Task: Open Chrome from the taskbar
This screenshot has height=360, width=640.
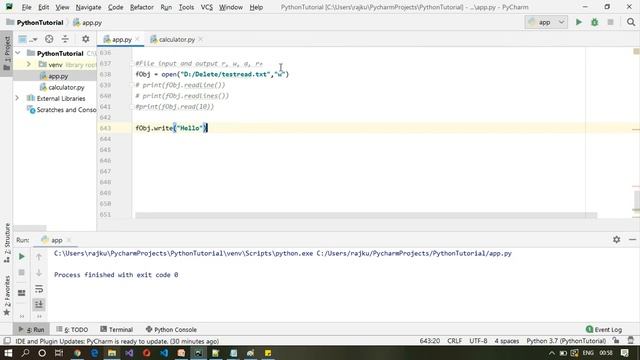Action: tap(77, 353)
